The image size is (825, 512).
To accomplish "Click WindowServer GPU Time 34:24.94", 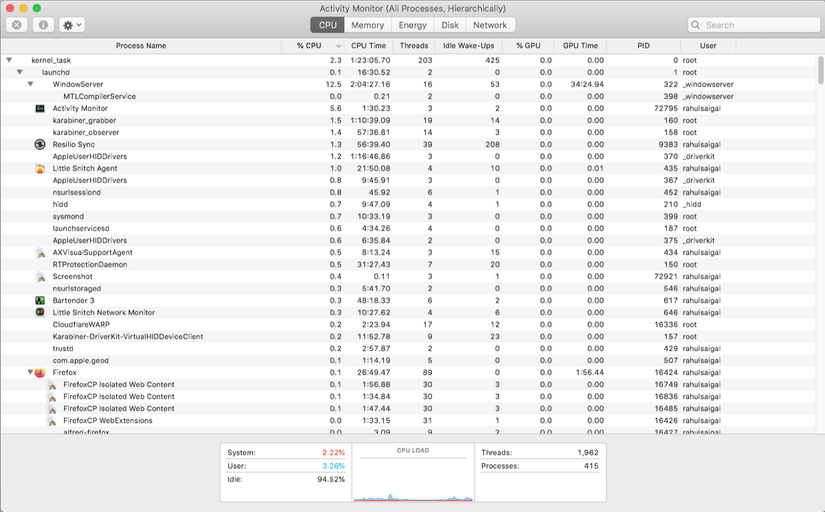I will (587, 84).
